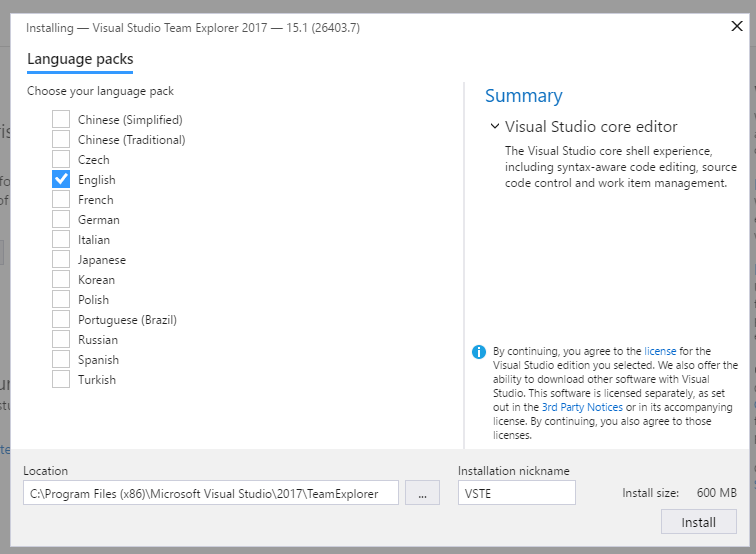Check the Chinese (Simplified) language pack
This screenshot has height=554, width=756.
click(x=61, y=119)
